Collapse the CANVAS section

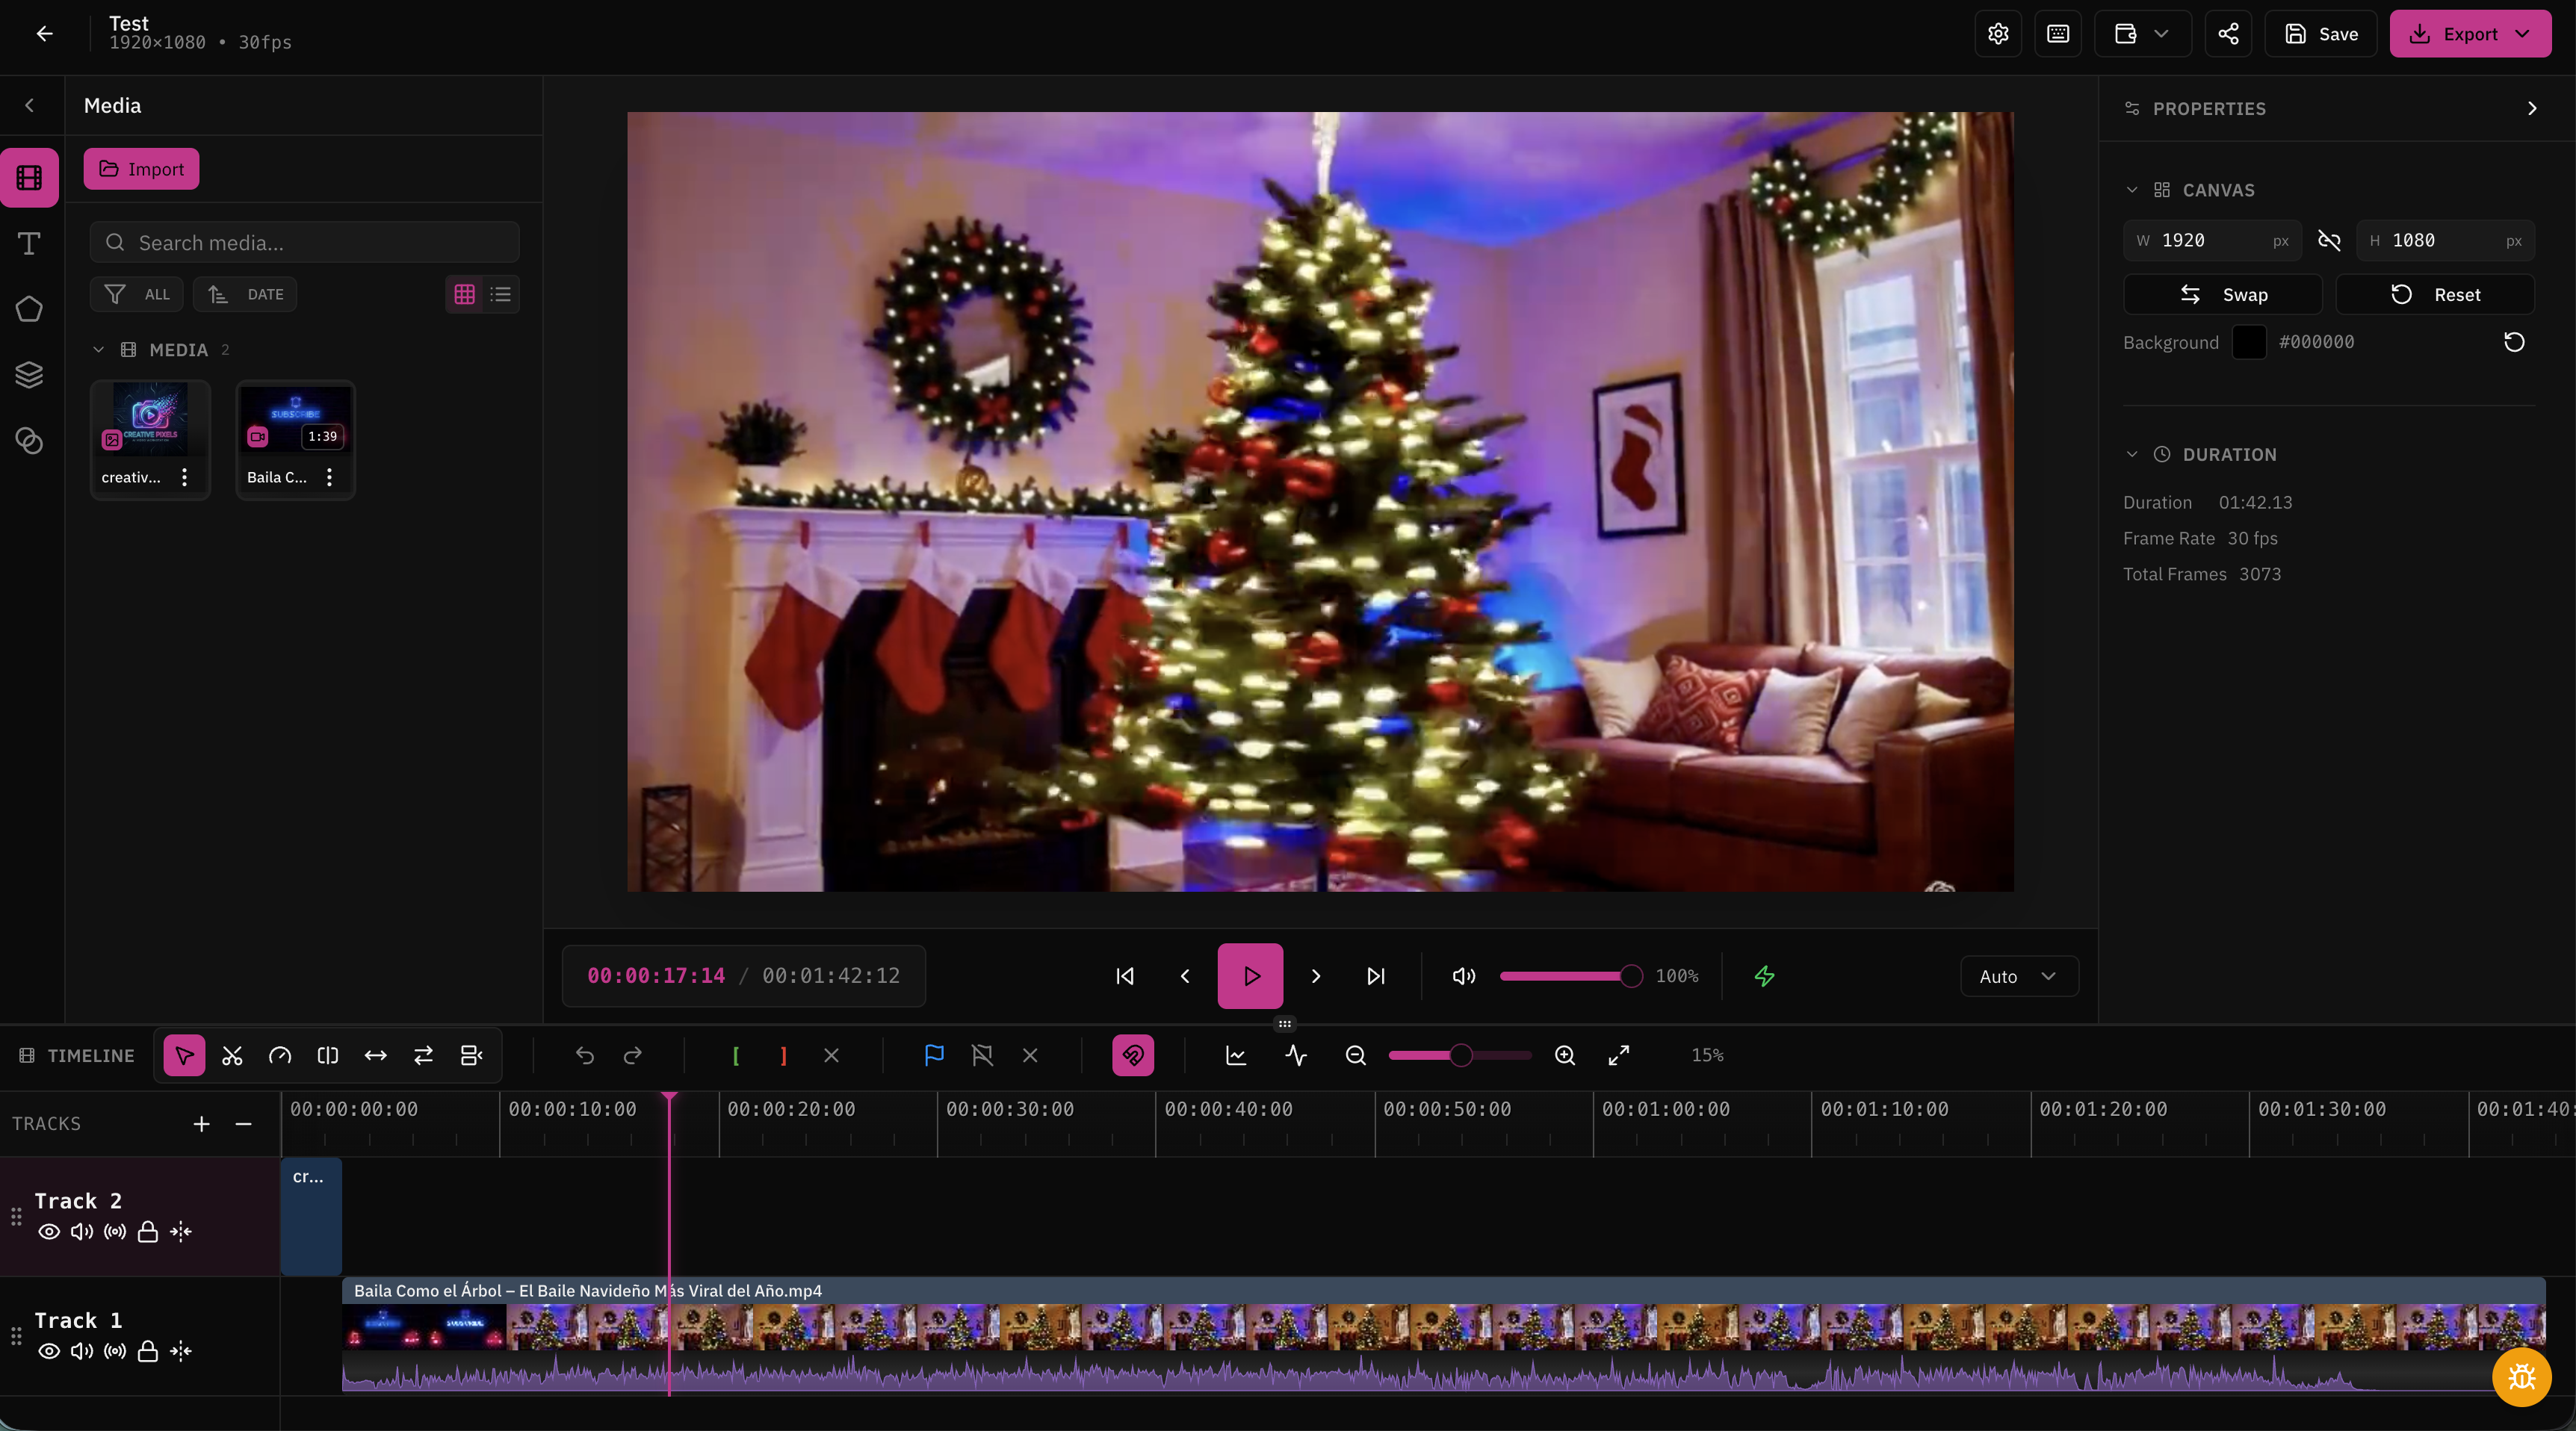point(2131,190)
